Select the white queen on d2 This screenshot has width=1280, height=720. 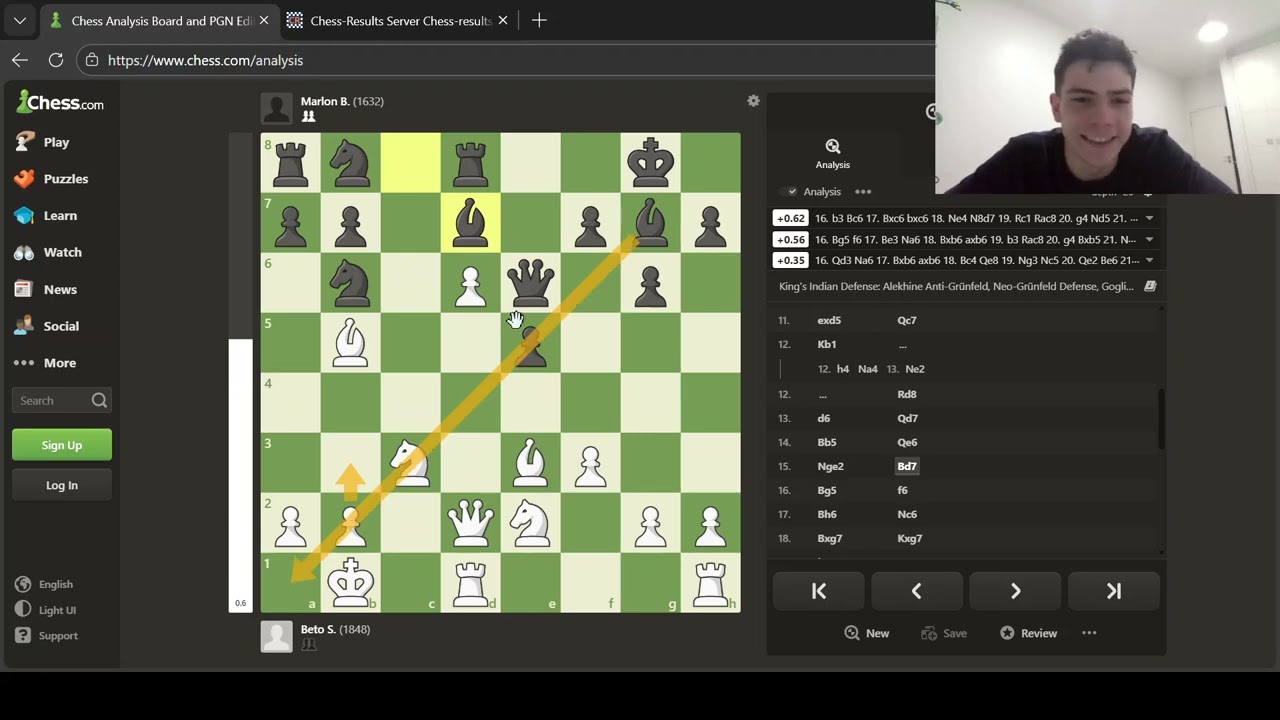[470, 522]
